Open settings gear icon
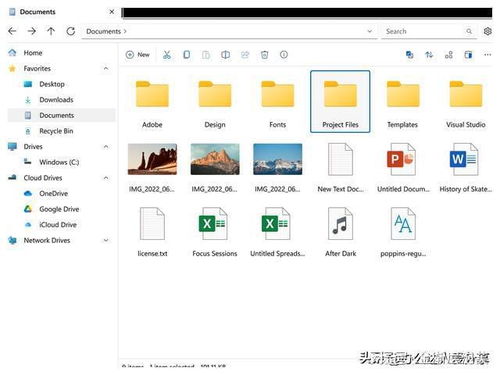Screen dimensions: 500x375 tap(487, 31)
